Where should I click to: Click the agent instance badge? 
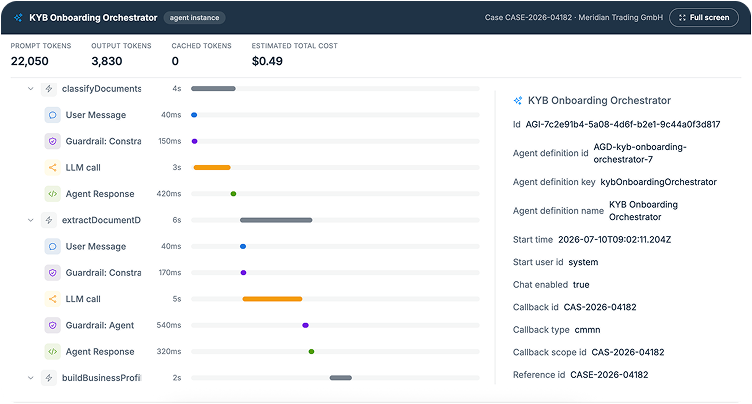(x=194, y=18)
